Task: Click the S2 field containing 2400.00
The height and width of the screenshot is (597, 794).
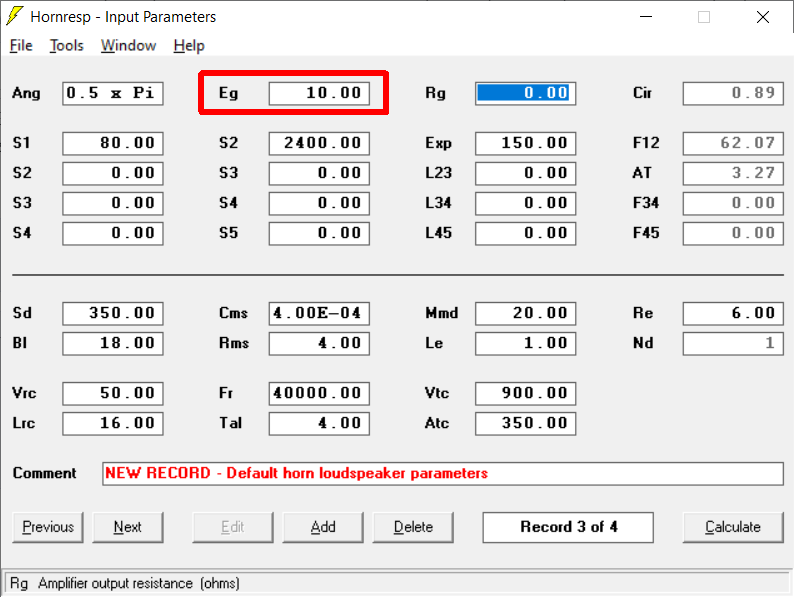Action: point(319,143)
